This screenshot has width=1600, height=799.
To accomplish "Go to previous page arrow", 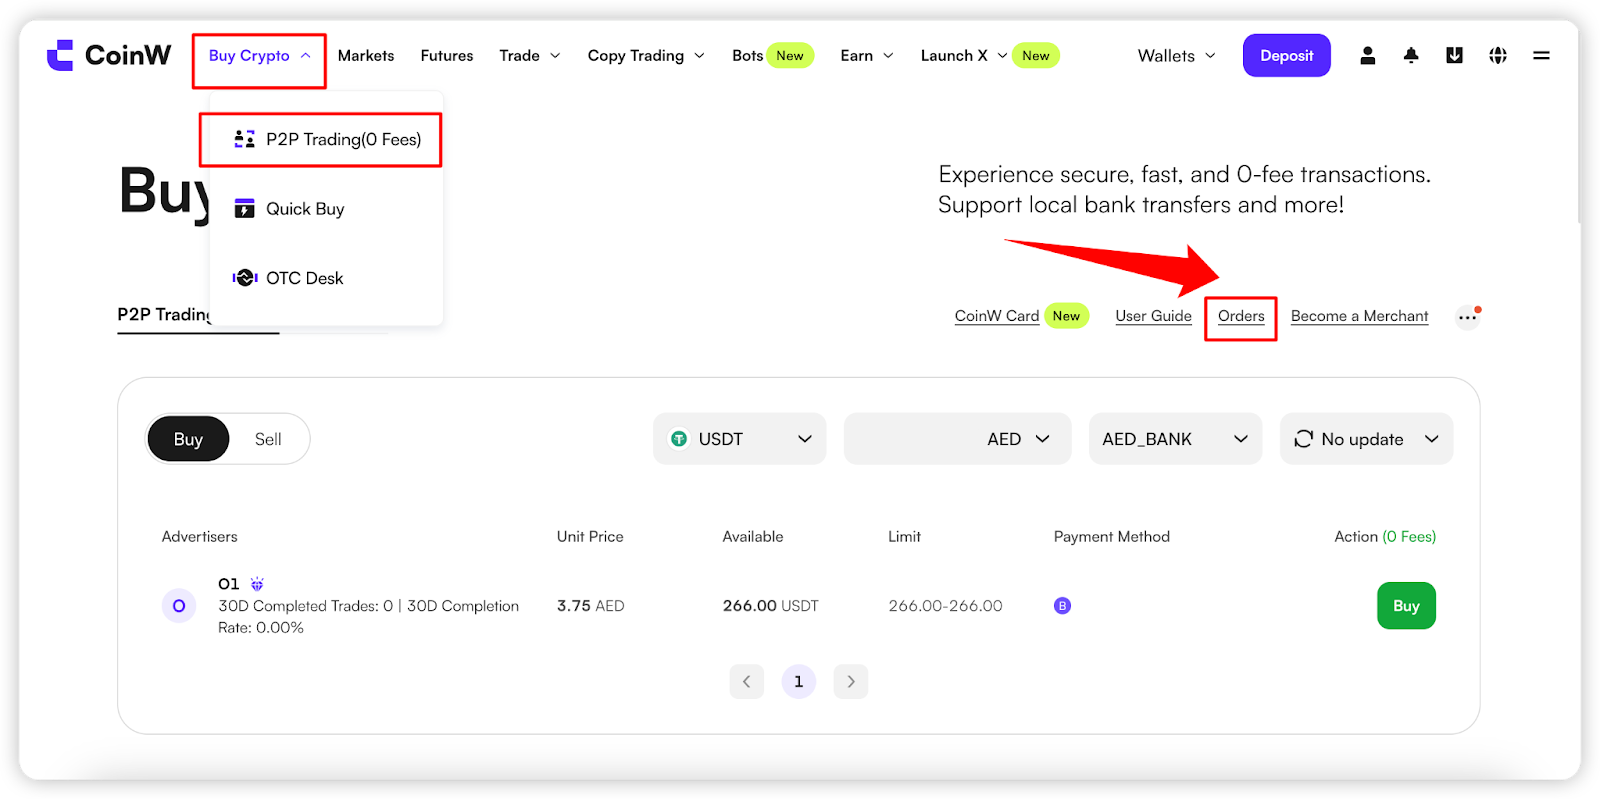I will click(x=746, y=681).
